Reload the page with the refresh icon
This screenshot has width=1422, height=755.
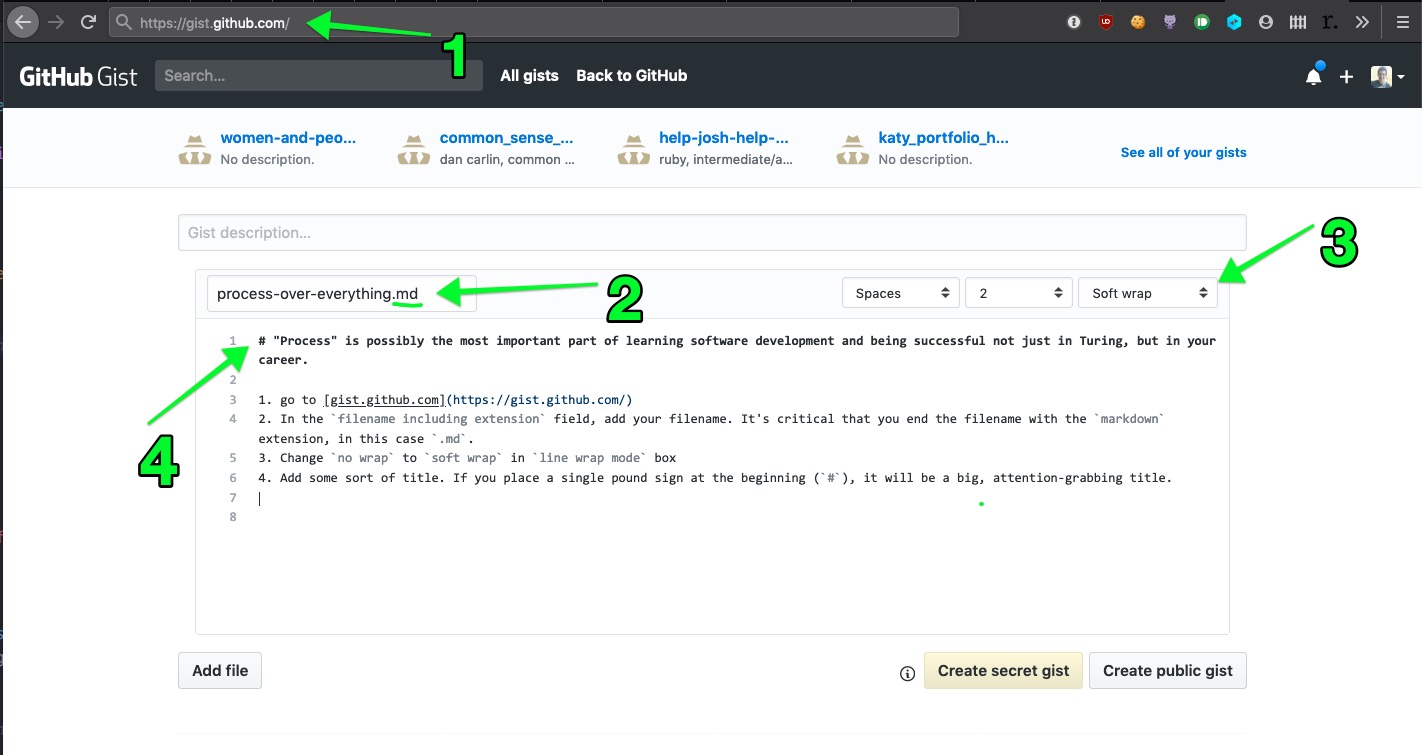tap(88, 22)
